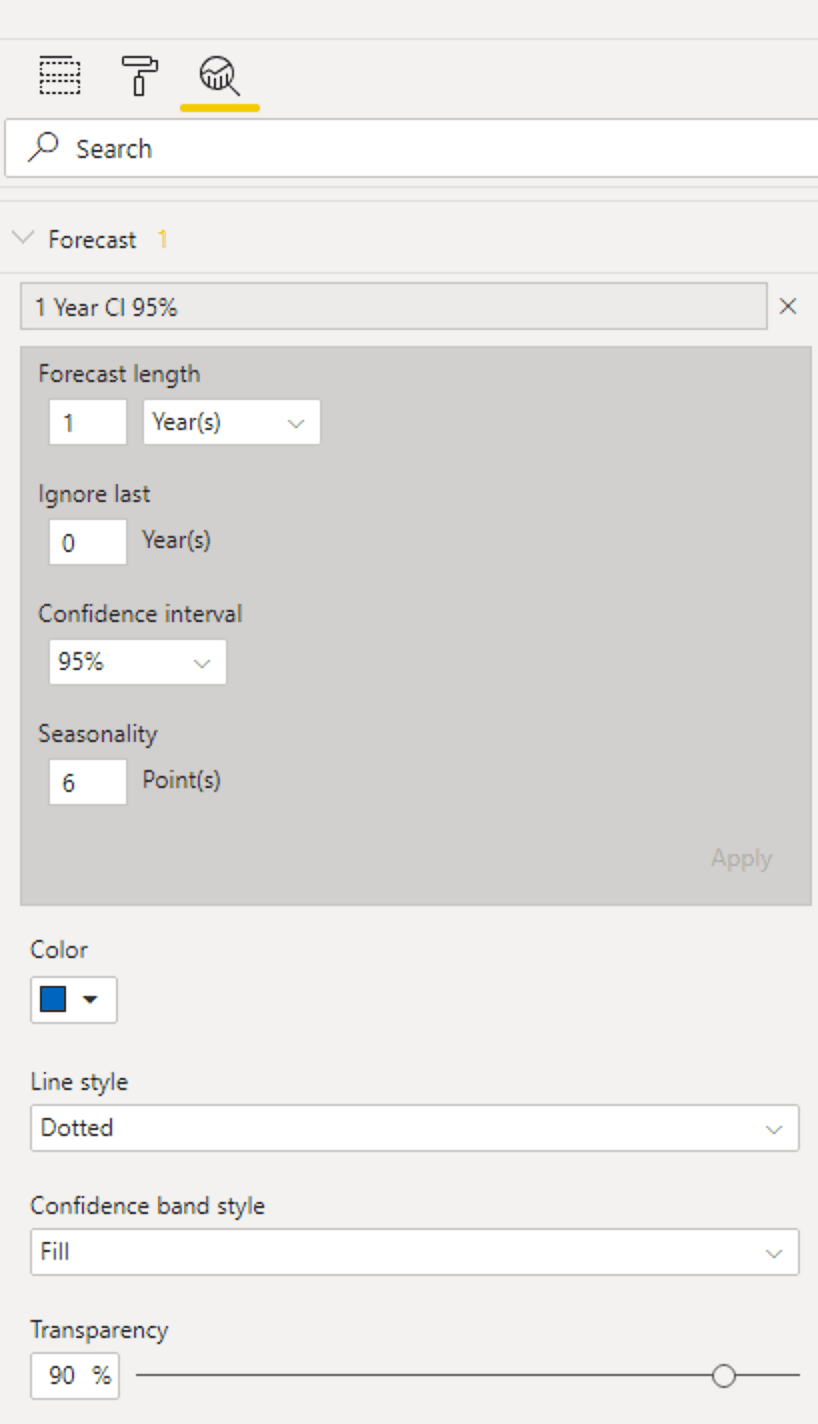Click the Ignore last value field
The width and height of the screenshot is (818, 1424).
point(88,542)
